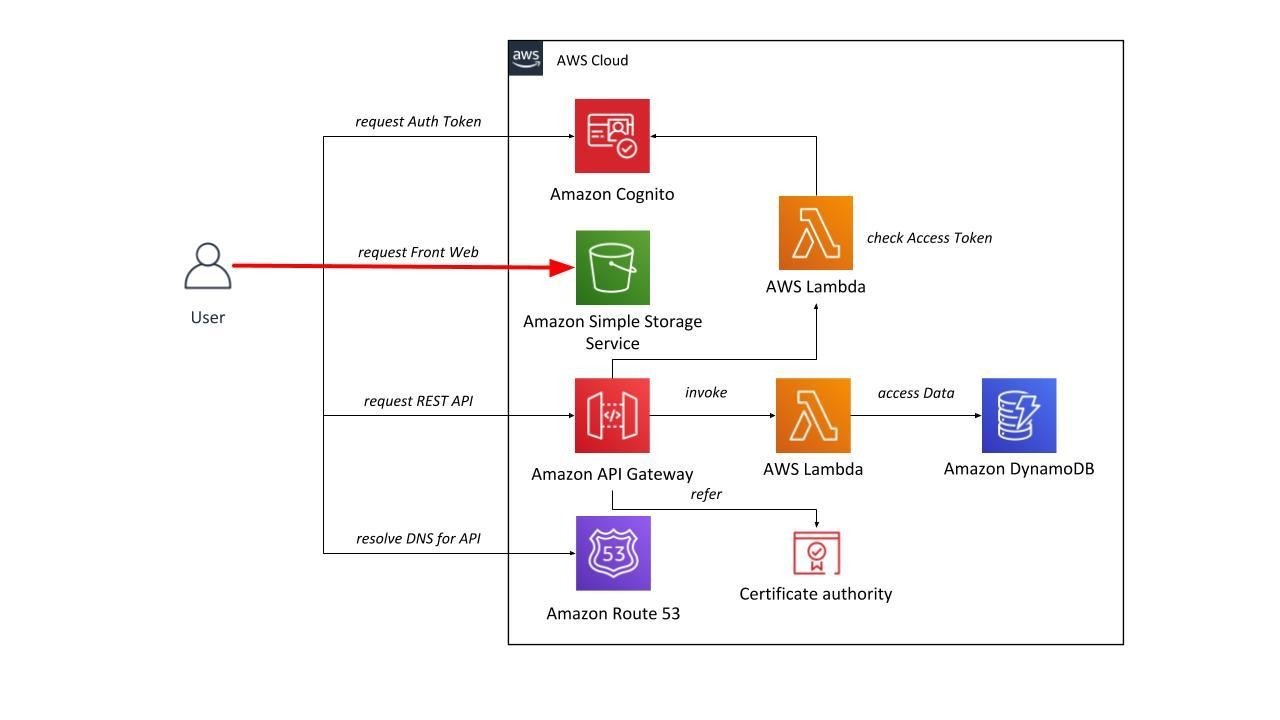Select the Amazon DynamoDB icon
This screenshot has width=1280, height=720.
[1019, 415]
